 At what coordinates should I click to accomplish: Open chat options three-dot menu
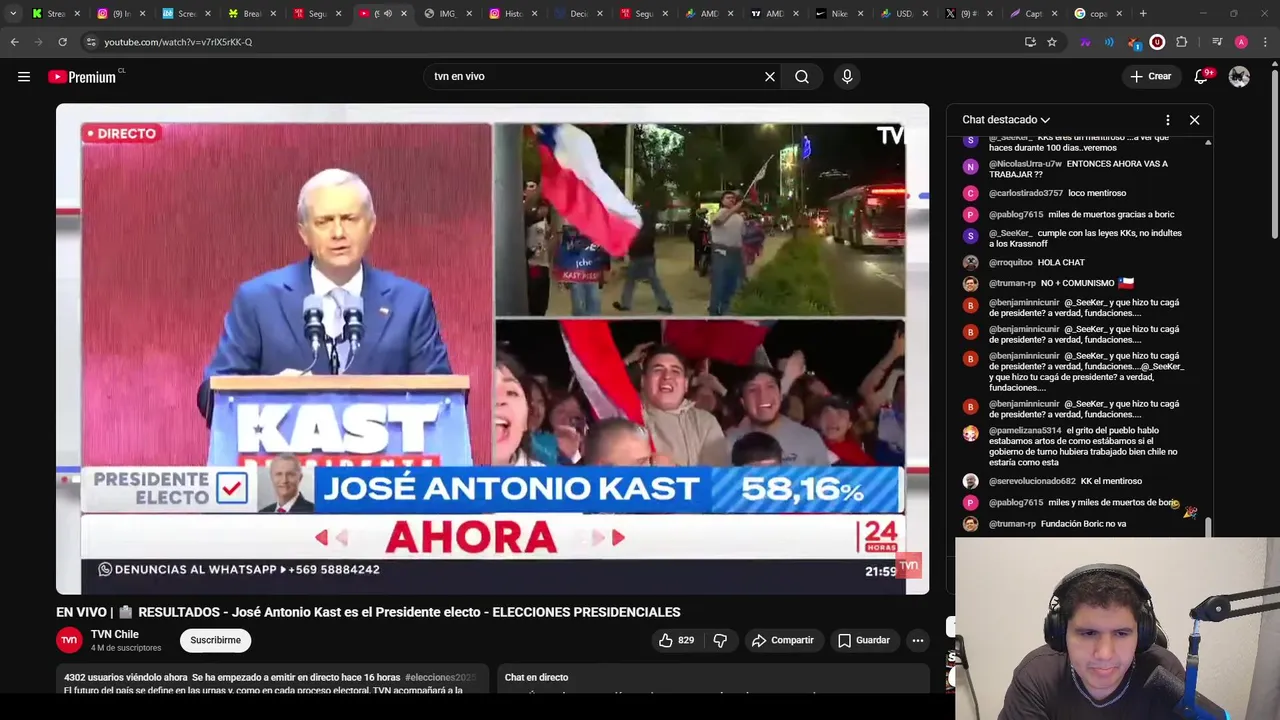click(1167, 120)
